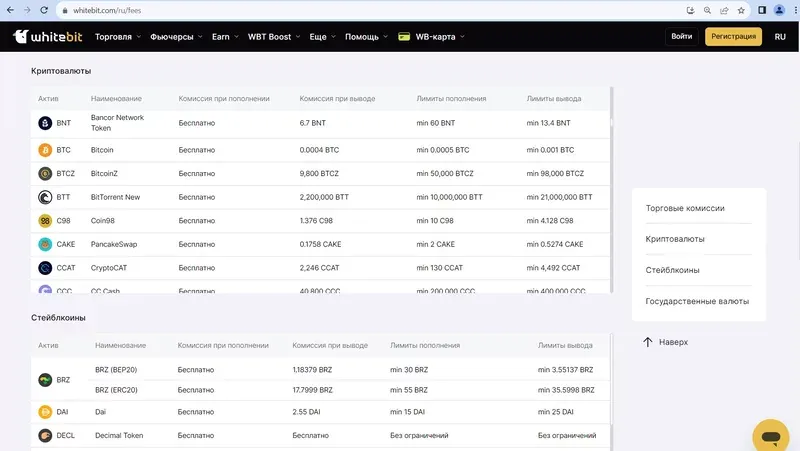Jump to Государственные валюты section
Image resolution: width=800 pixels, height=451 pixels.
coord(697,301)
